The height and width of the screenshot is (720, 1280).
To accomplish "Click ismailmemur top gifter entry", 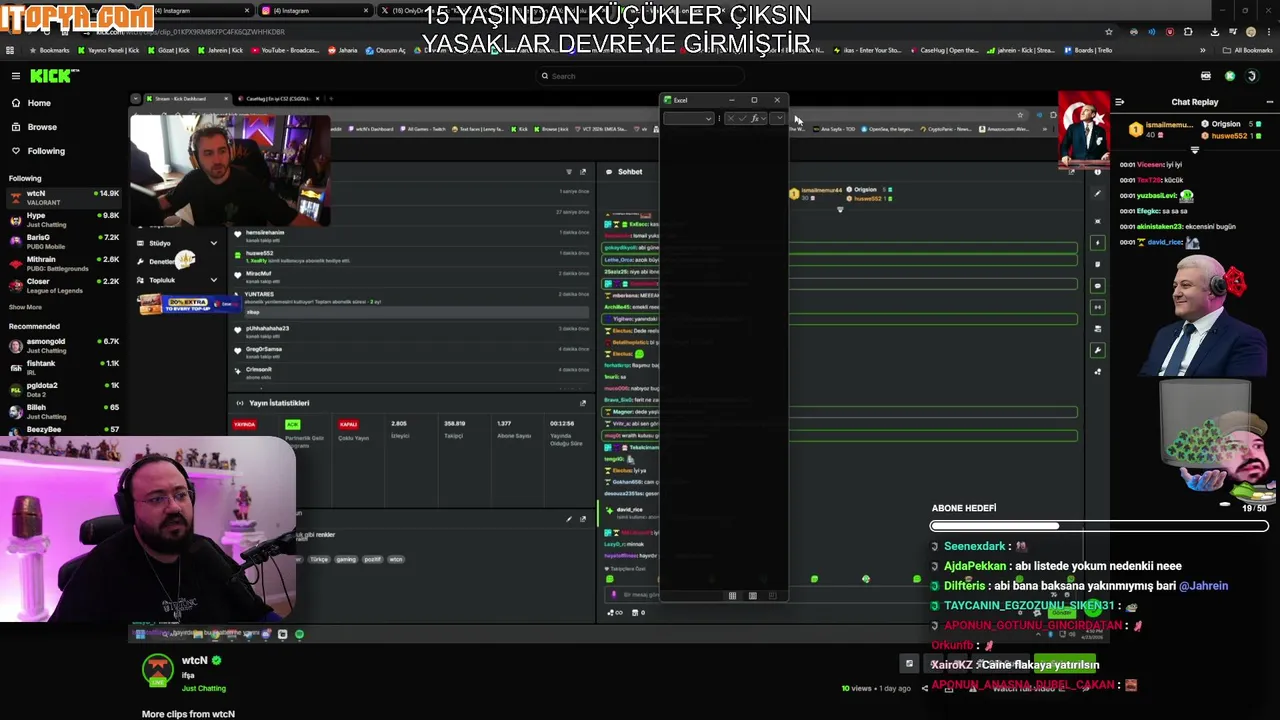I will pos(1160,129).
